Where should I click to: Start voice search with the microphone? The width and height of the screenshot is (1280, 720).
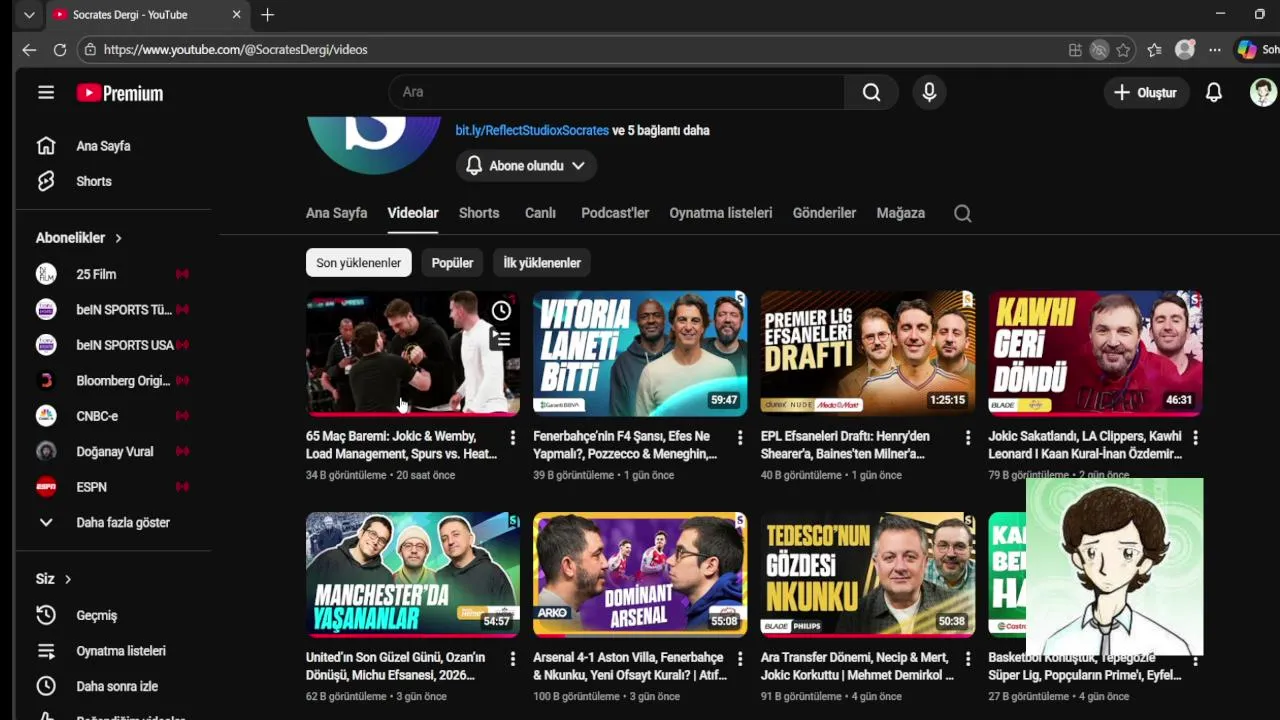point(929,92)
